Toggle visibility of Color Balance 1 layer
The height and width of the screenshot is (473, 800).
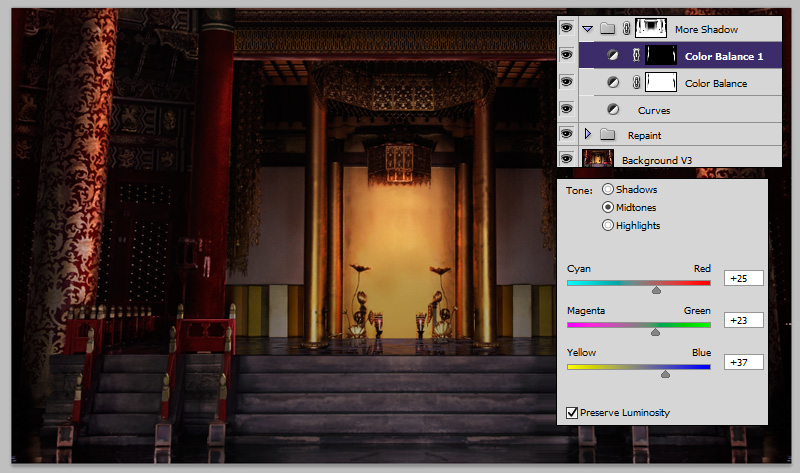566,55
